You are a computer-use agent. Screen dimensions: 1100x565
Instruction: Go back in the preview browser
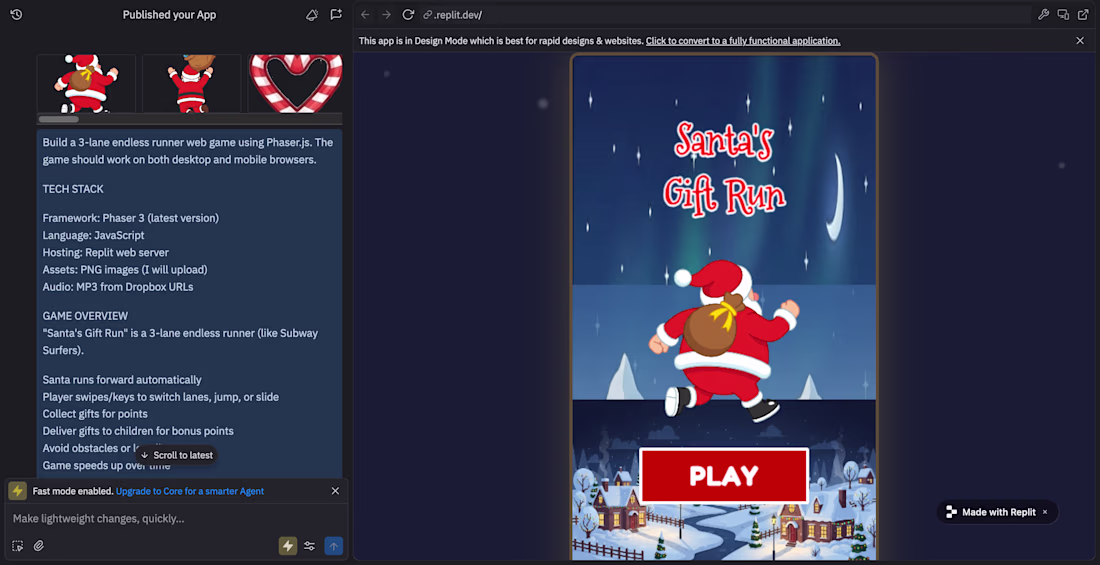tap(365, 15)
